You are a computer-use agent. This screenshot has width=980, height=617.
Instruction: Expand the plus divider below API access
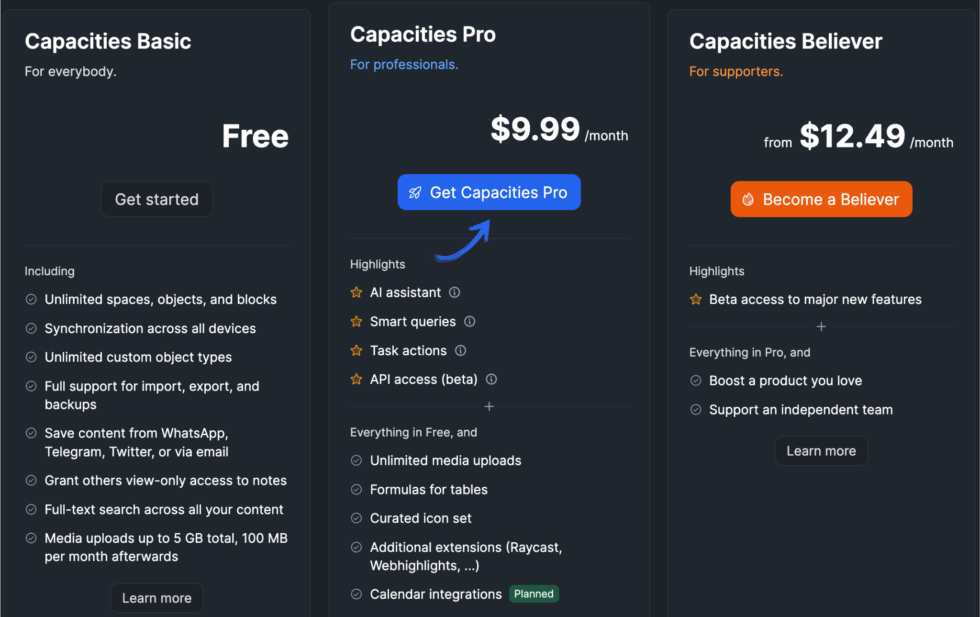point(489,407)
